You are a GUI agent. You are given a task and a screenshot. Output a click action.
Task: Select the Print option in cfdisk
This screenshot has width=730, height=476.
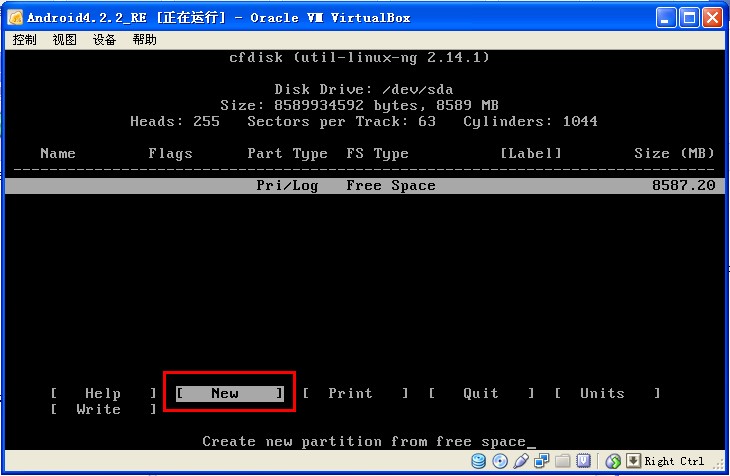[355, 393]
